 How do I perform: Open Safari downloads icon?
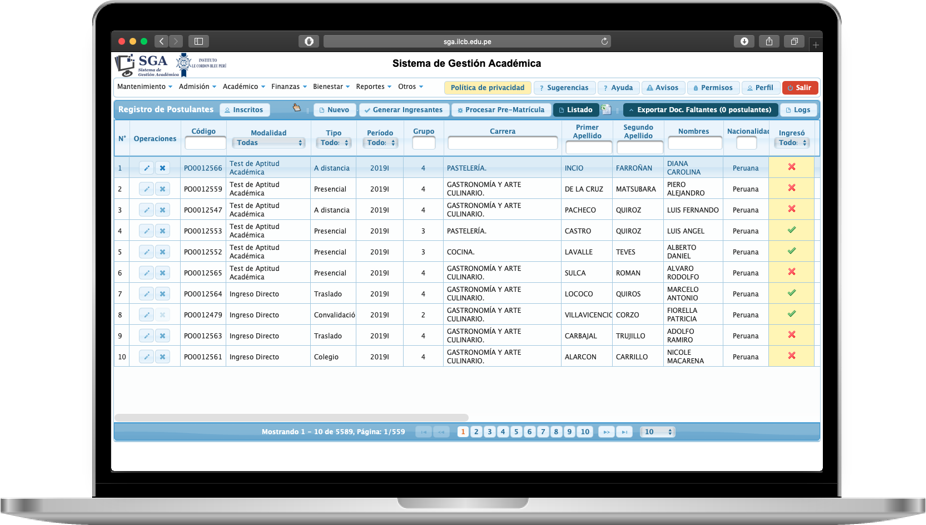click(744, 41)
